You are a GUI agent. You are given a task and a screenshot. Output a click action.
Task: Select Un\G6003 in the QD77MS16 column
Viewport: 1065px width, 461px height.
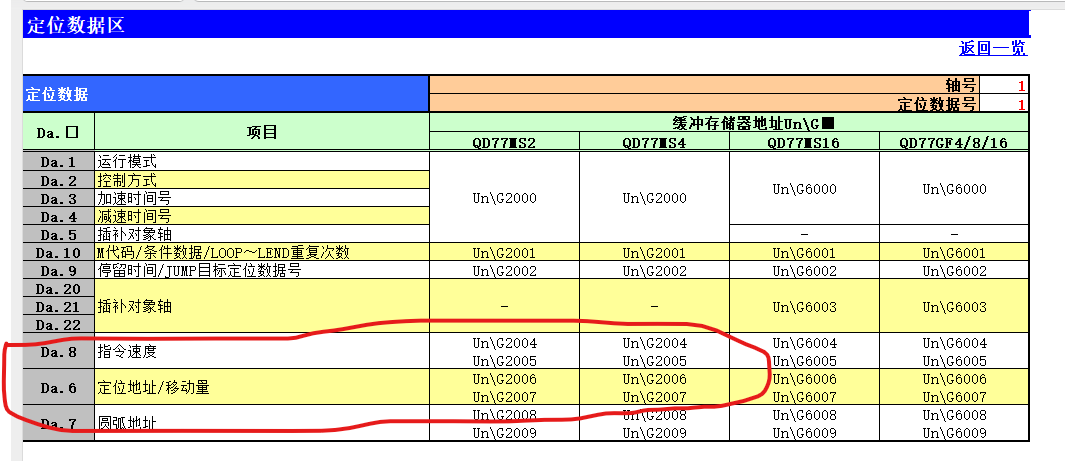pos(804,306)
